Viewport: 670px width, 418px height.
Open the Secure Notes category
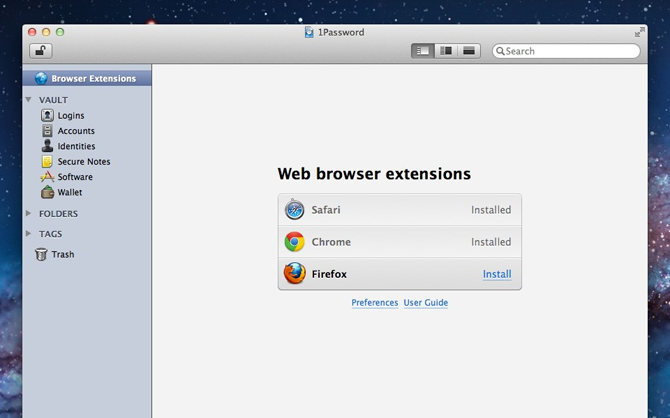[x=84, y=162]
